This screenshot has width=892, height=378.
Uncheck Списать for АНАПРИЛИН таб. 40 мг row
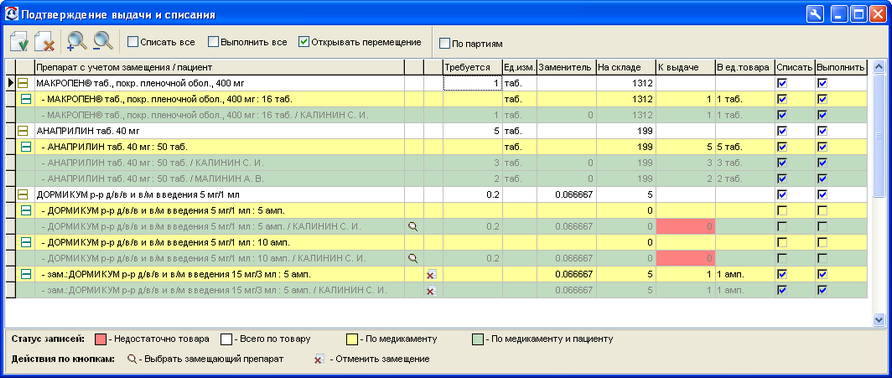(x=782, y=131)
